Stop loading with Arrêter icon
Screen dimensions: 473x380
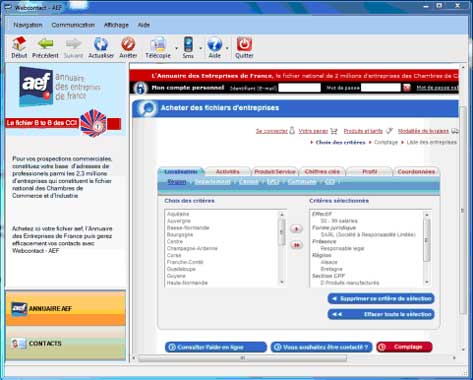(x=128, y=47)
